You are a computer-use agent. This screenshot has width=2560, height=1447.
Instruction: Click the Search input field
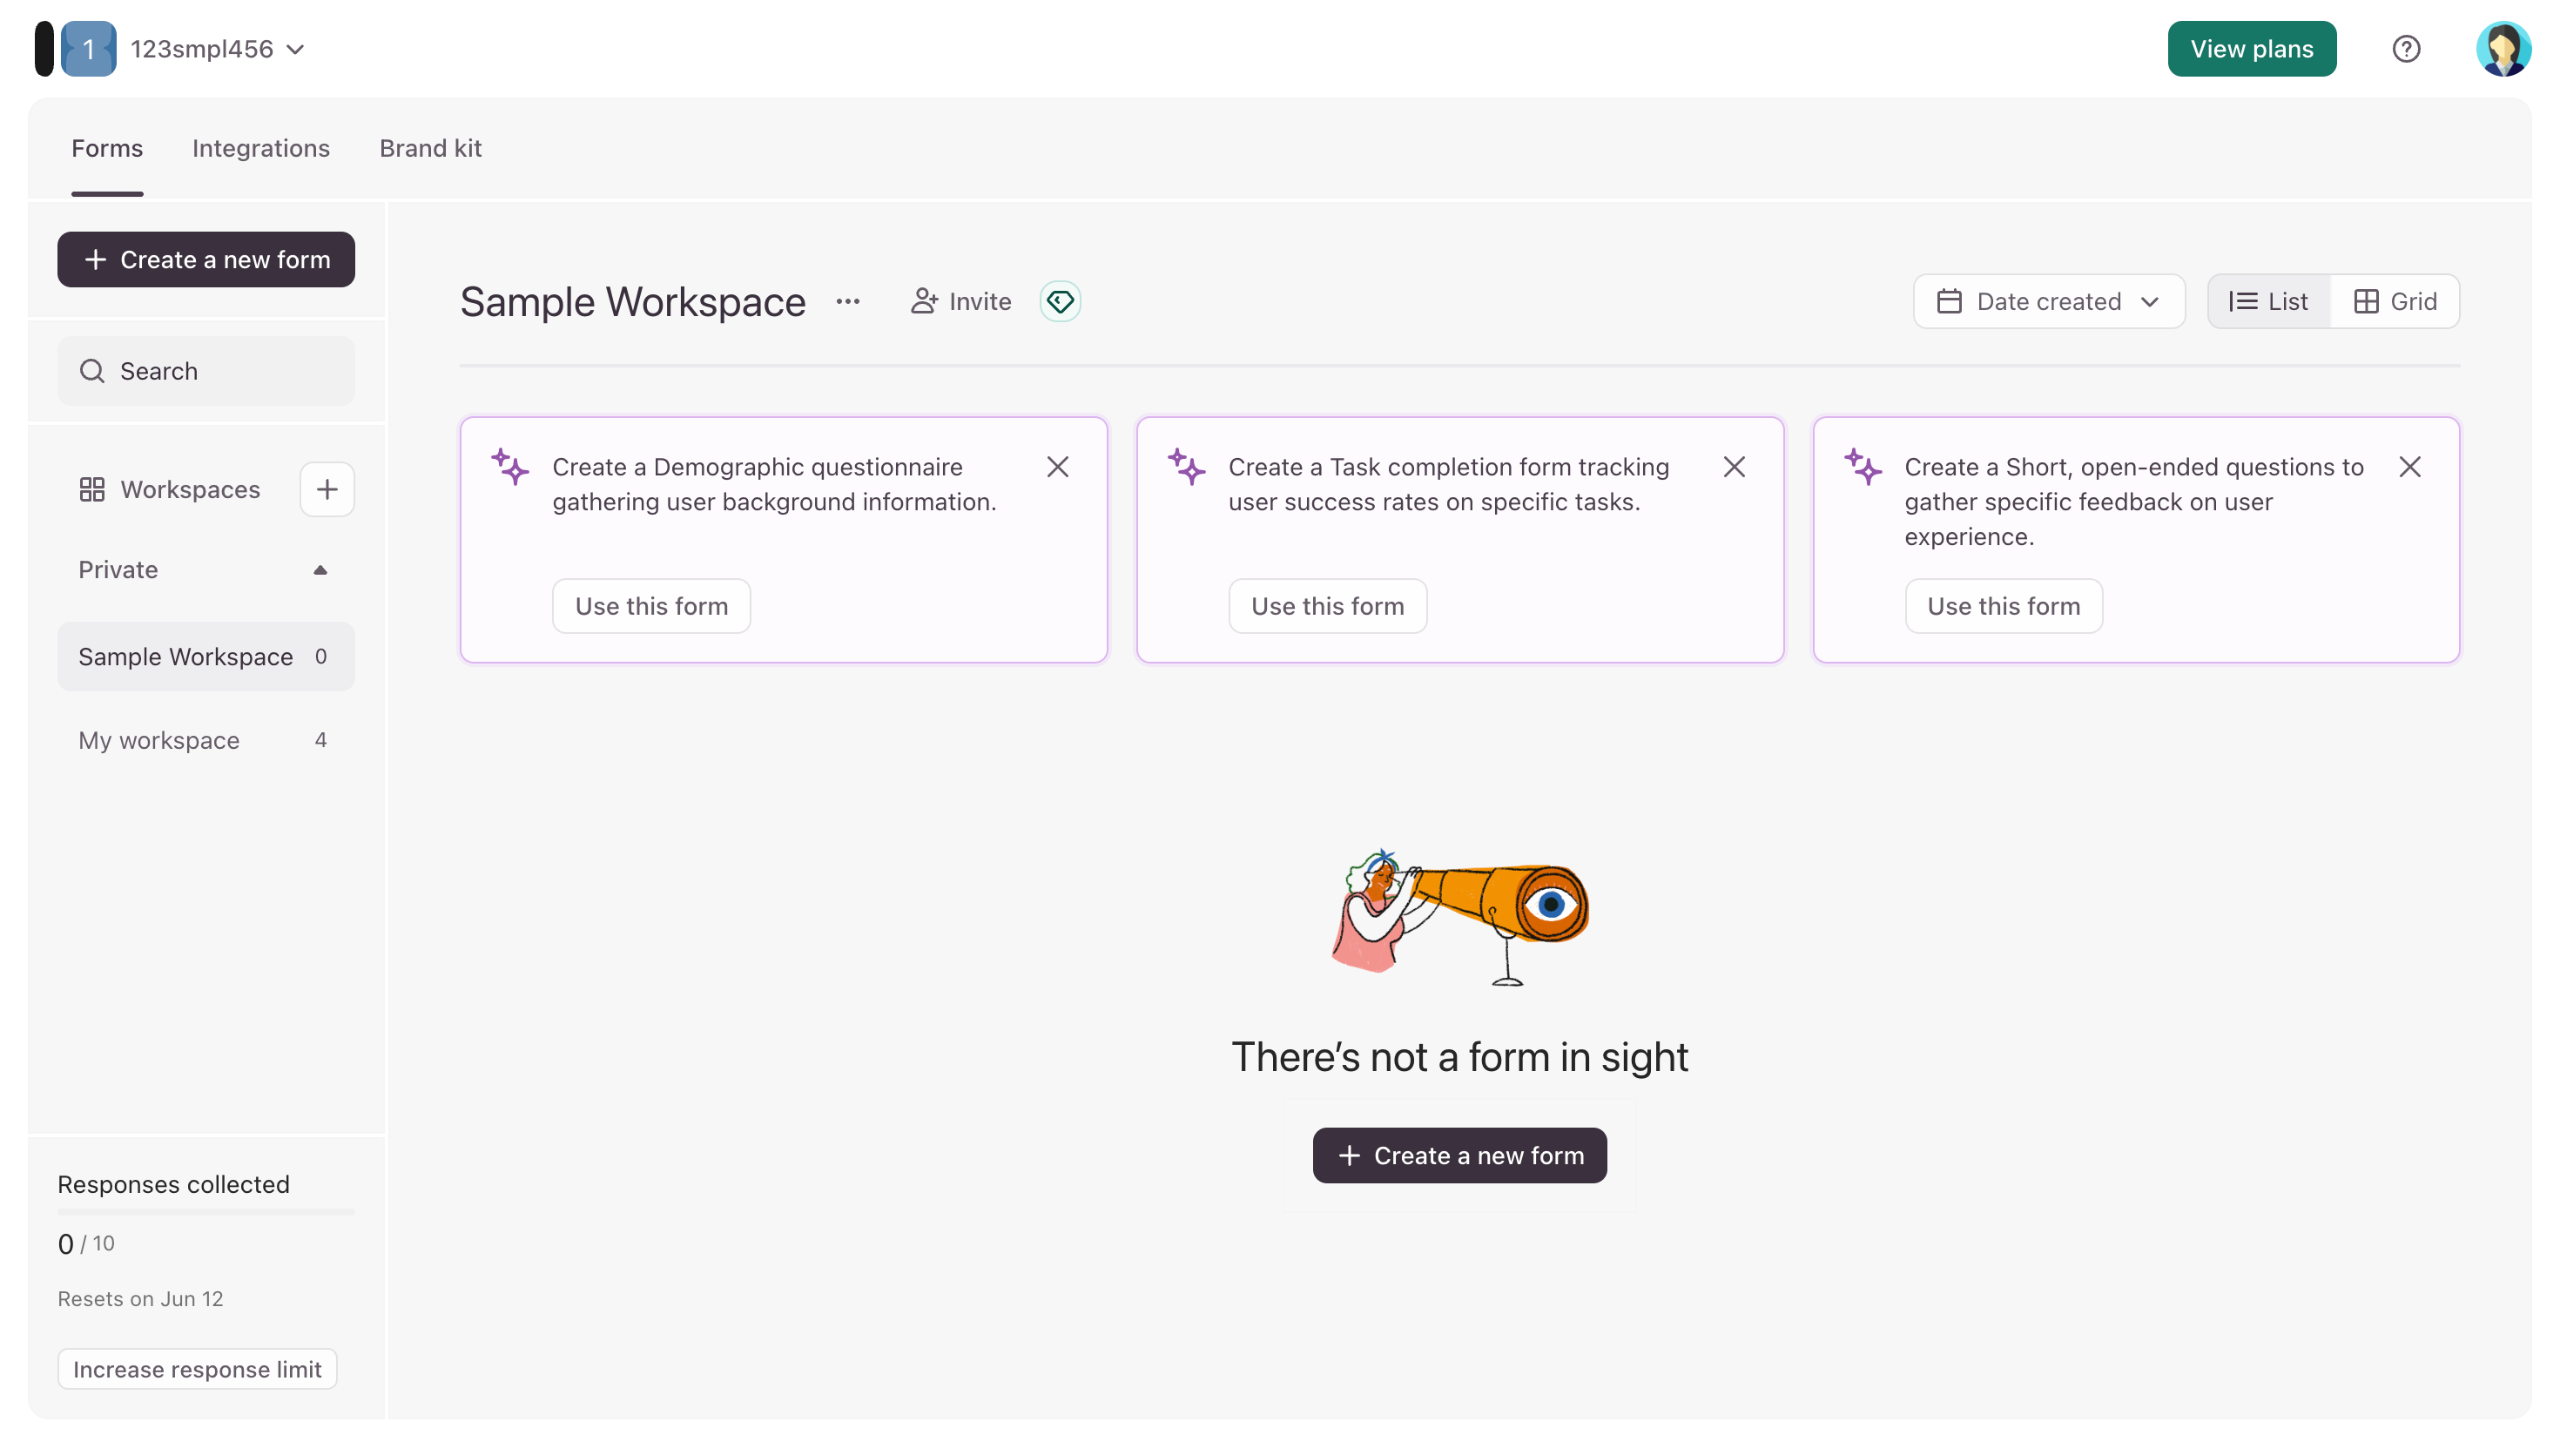pyautogui.click(x=205, y=371)
